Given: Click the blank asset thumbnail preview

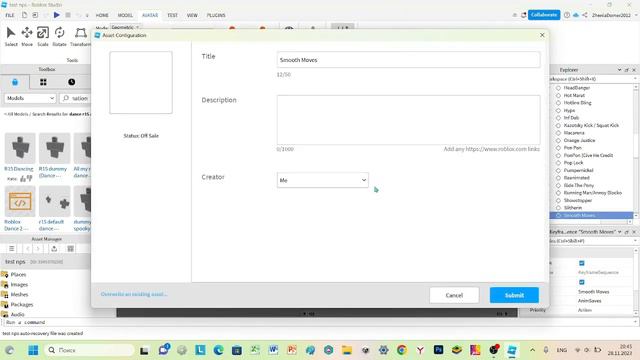Looking at the screenshot, I should click(x=141, y=82).
